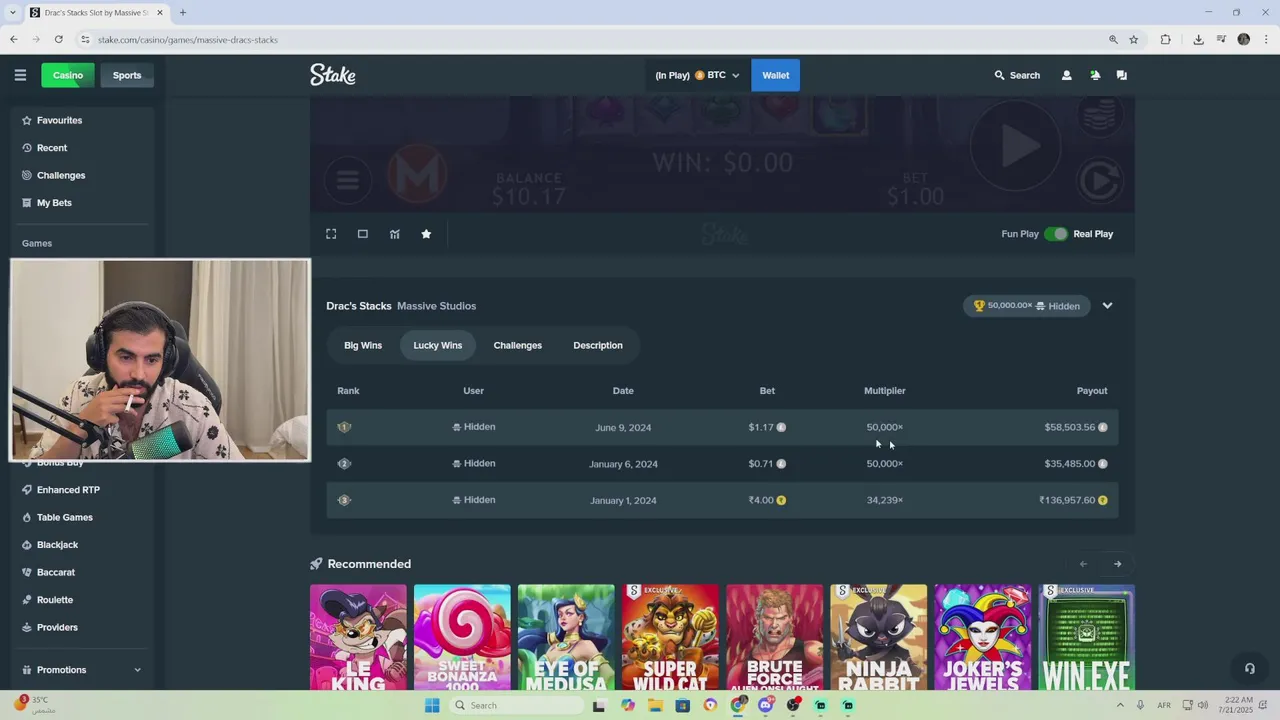This screenshot has height=720, width=1280.
Task: Open Sweet Bonanza 1000 thumbnail
Action: coord(462,638)
